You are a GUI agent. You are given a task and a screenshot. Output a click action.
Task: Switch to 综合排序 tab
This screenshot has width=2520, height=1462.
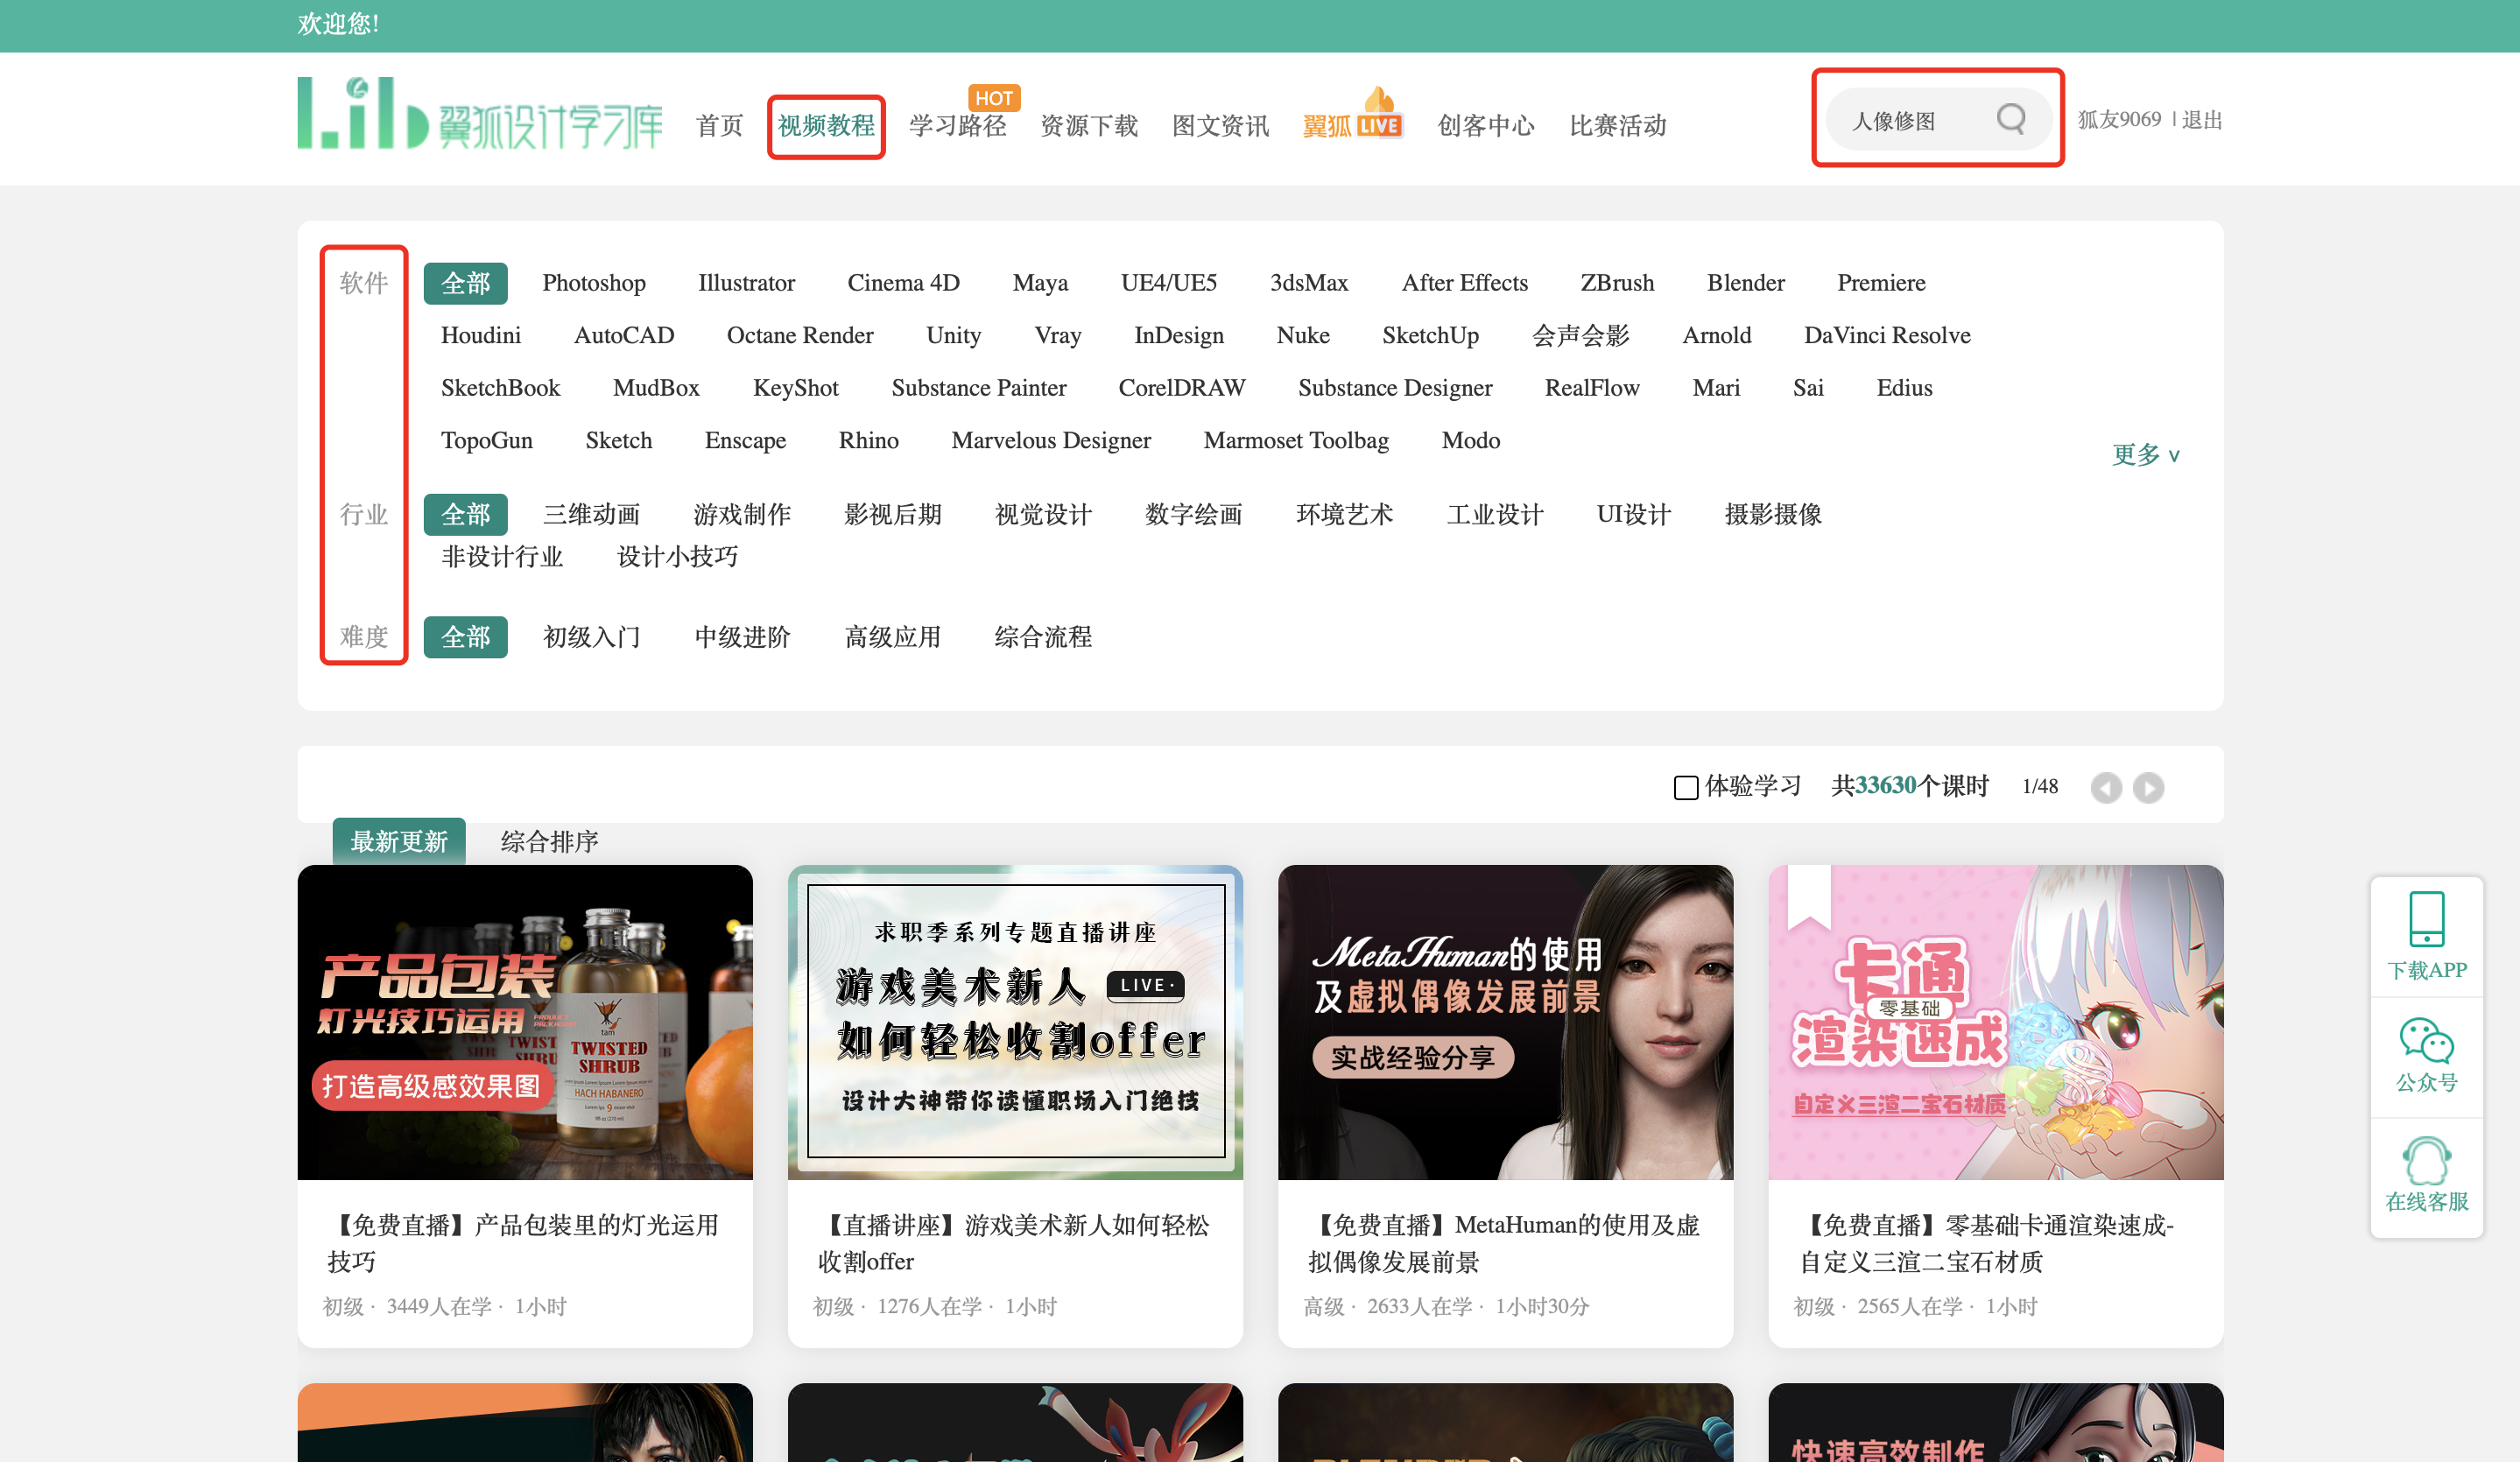(549, 841)
